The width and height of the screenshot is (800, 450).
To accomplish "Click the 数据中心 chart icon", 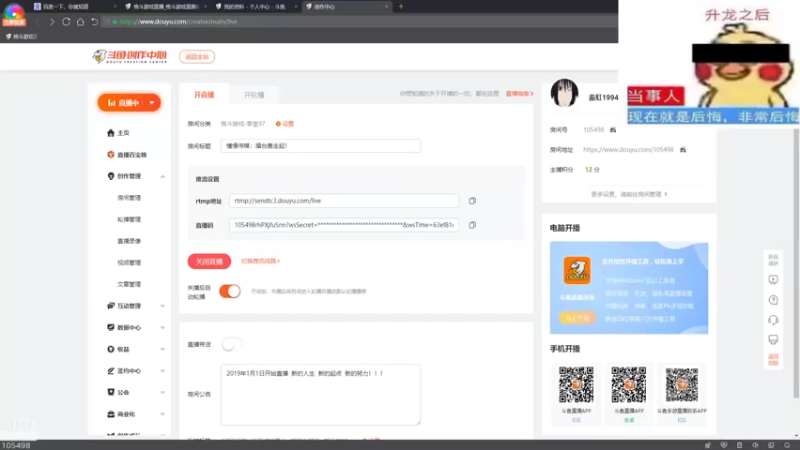I will 111,328.
